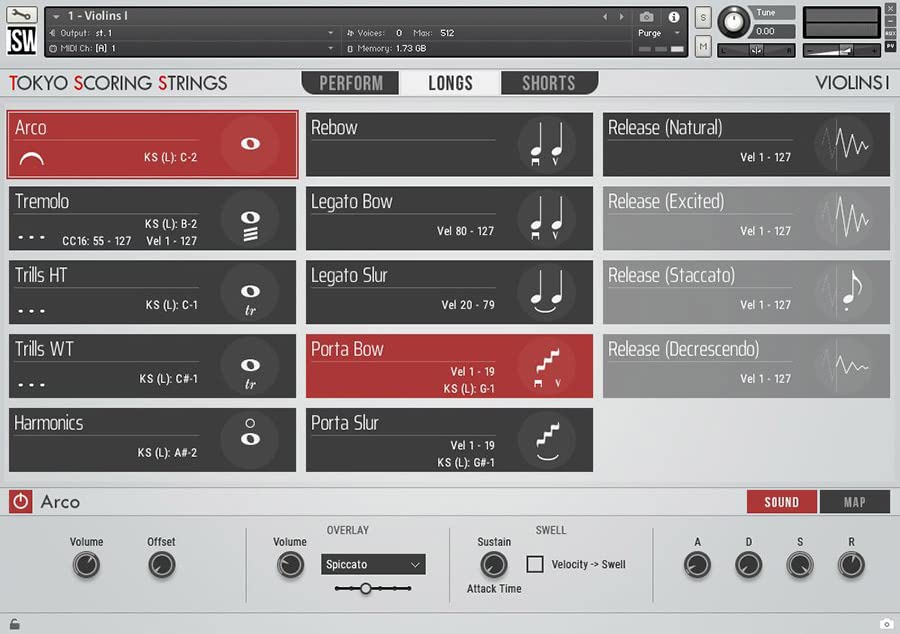
Task: Switch to the MAP tab
Action: [x=855, y=501]
